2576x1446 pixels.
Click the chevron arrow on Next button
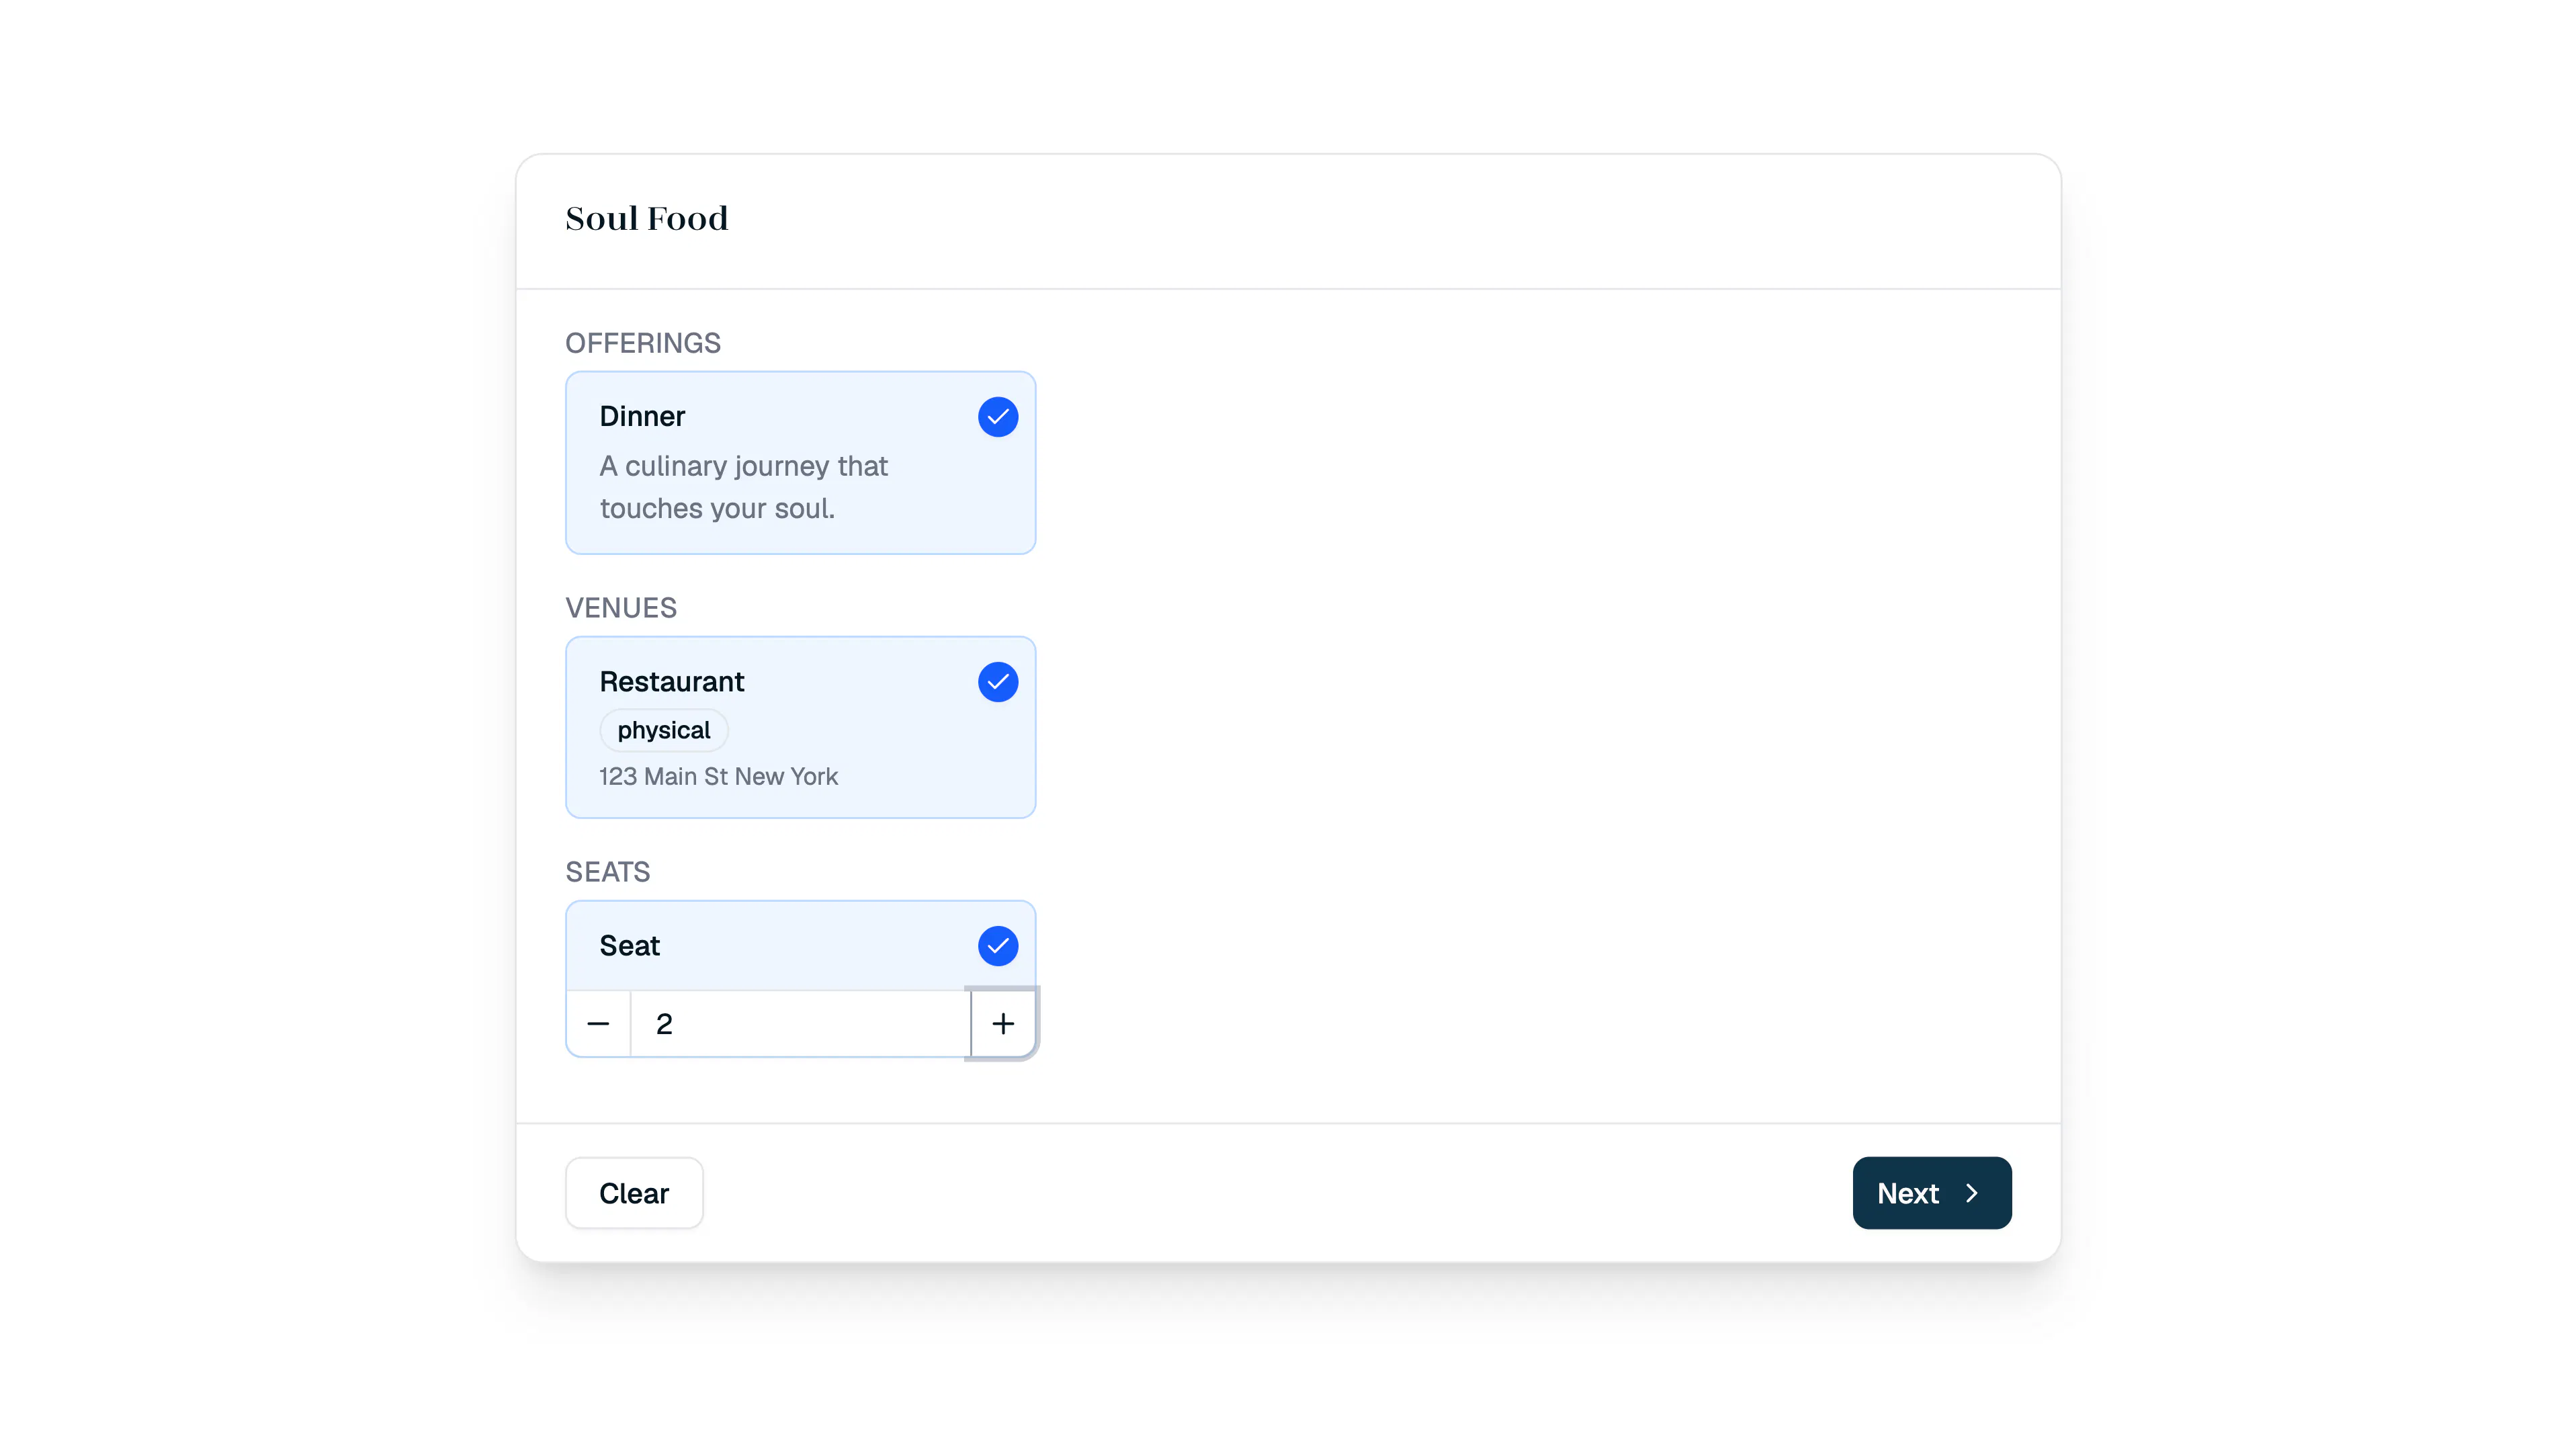(1971, 1193)
